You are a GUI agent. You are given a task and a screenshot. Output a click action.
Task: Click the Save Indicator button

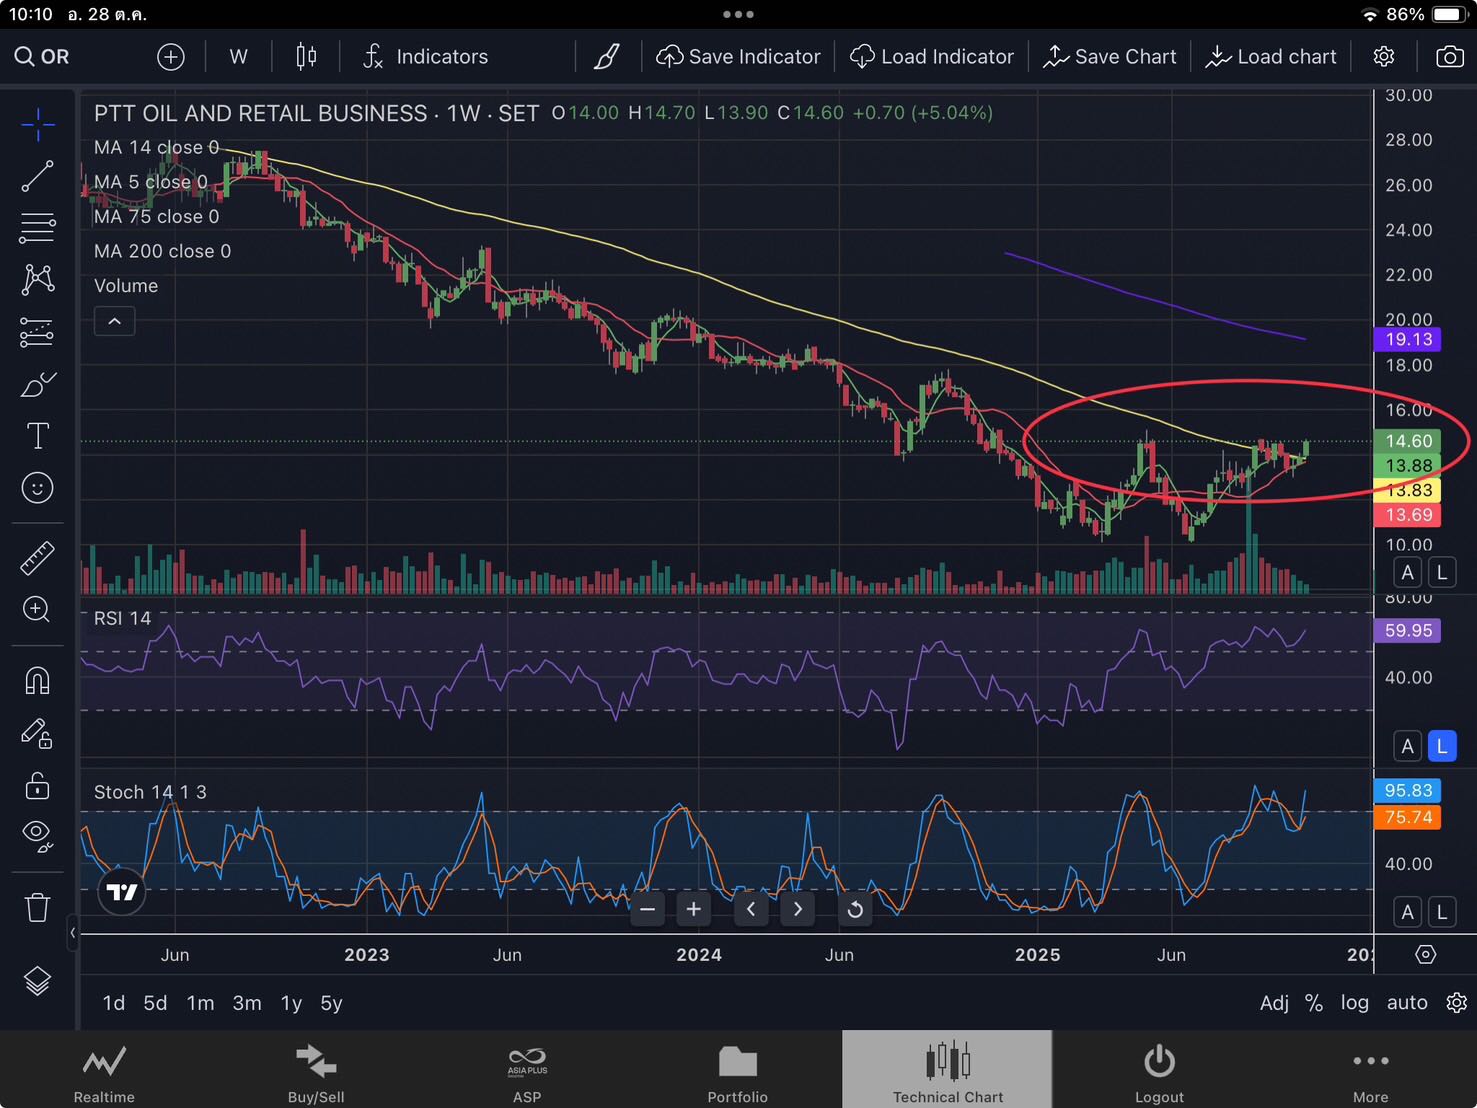click(738, 57)
